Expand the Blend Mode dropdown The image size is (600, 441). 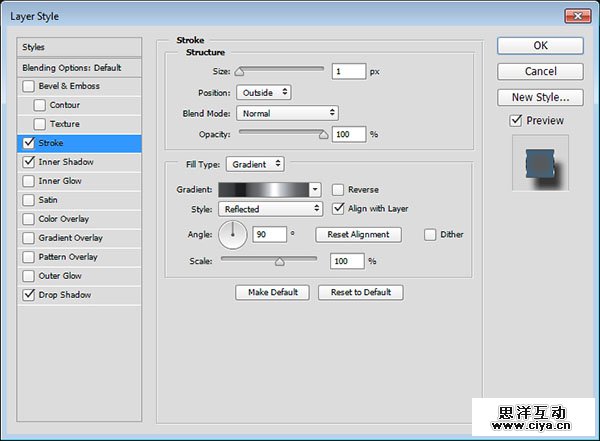point(287,113)
